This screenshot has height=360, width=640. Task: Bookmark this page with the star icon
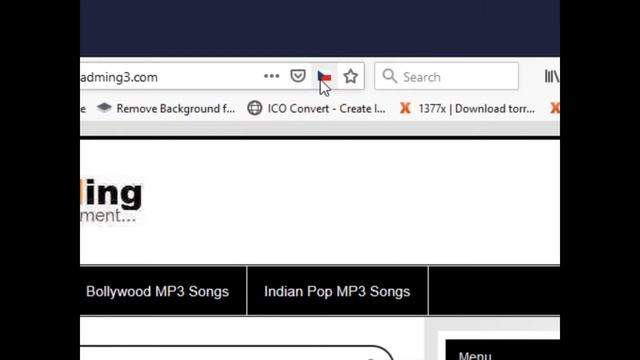click(x=351, y=76)
